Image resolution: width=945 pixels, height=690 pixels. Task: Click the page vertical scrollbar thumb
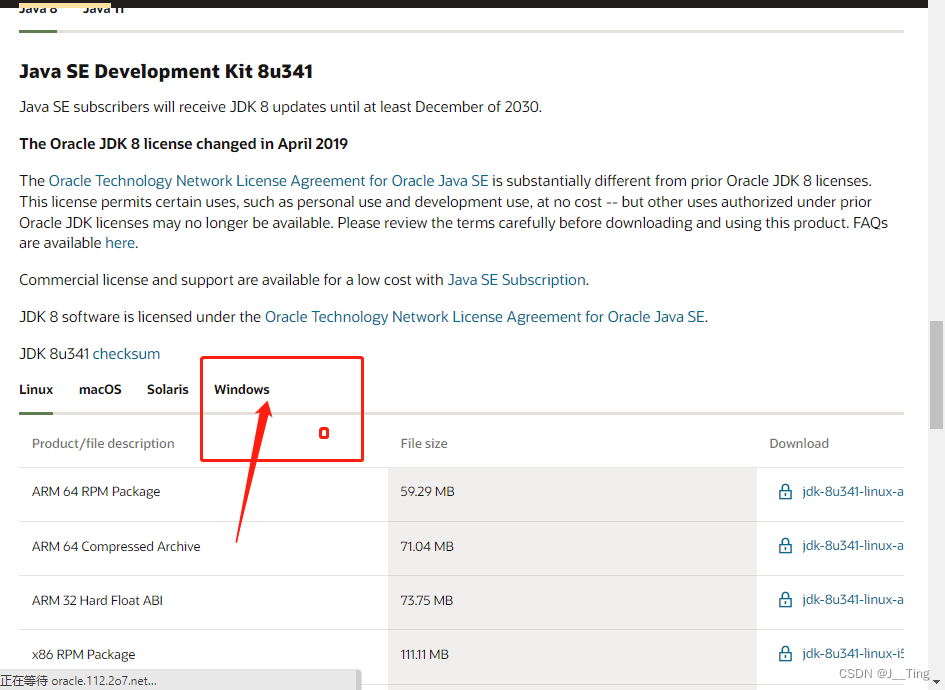click(936, 375)
